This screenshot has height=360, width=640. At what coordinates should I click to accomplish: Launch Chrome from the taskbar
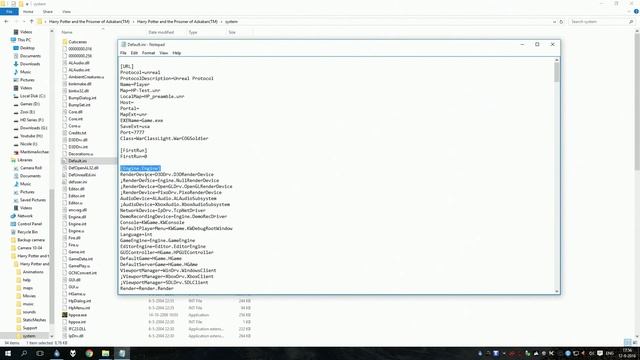point(89,353)
